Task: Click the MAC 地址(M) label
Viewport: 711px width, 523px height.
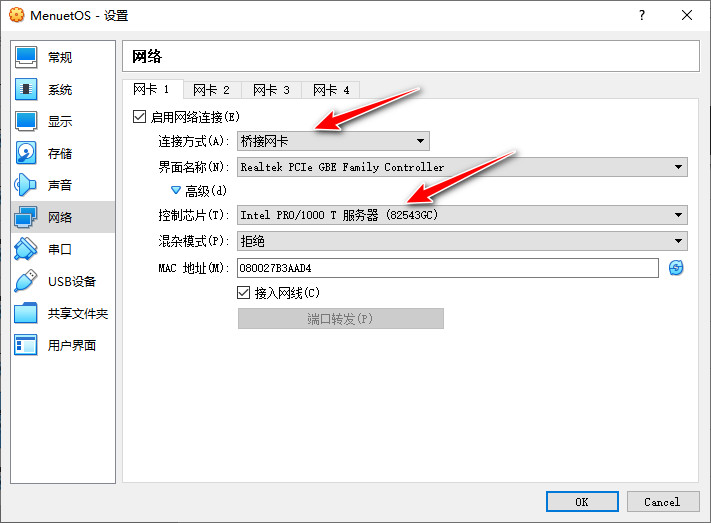Action: pos(193,268)
